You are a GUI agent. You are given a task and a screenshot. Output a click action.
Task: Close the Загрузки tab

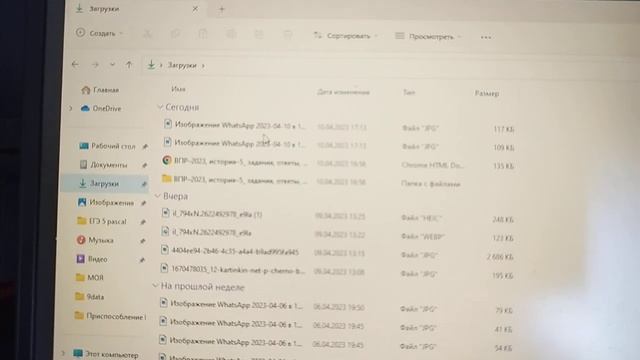point(195,9)
